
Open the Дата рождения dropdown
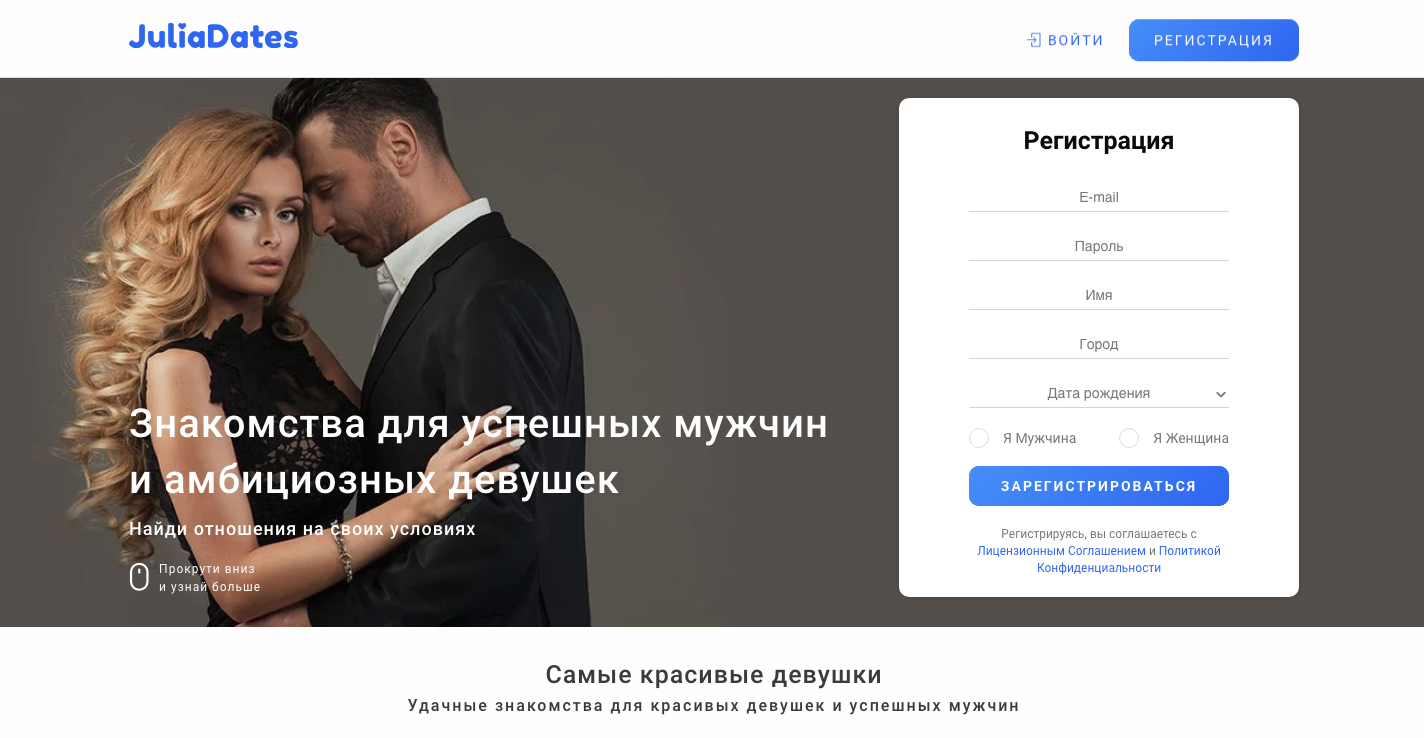(x=1099, y=393)
